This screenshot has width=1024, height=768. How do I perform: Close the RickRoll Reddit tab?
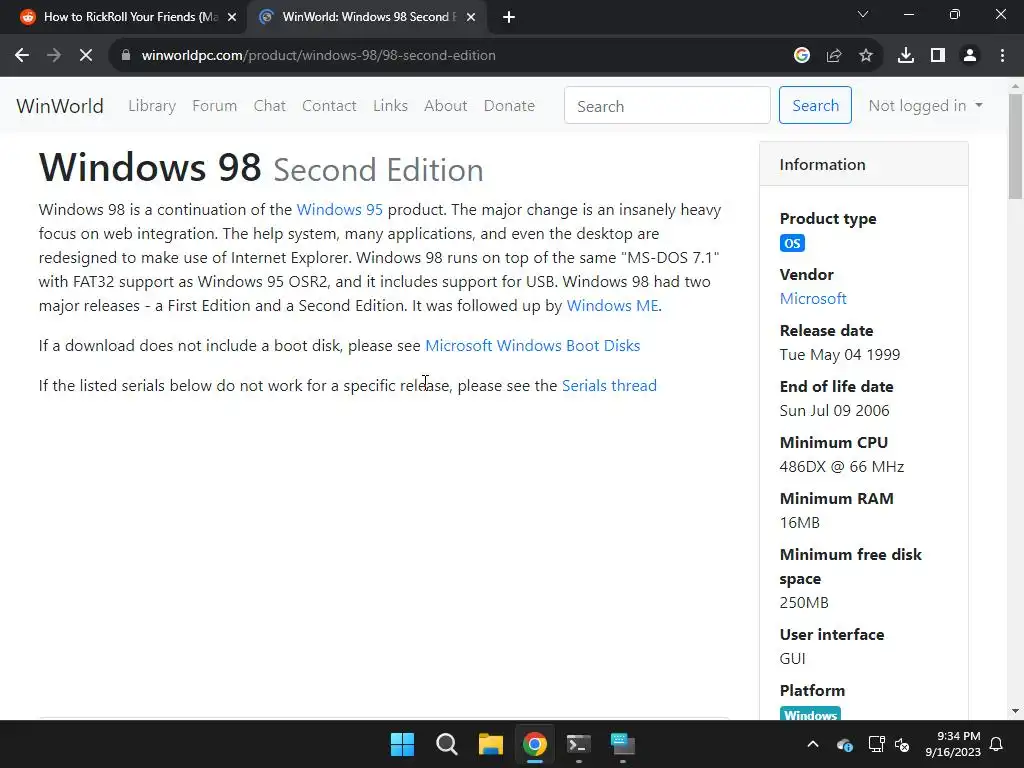coord(232,17)
